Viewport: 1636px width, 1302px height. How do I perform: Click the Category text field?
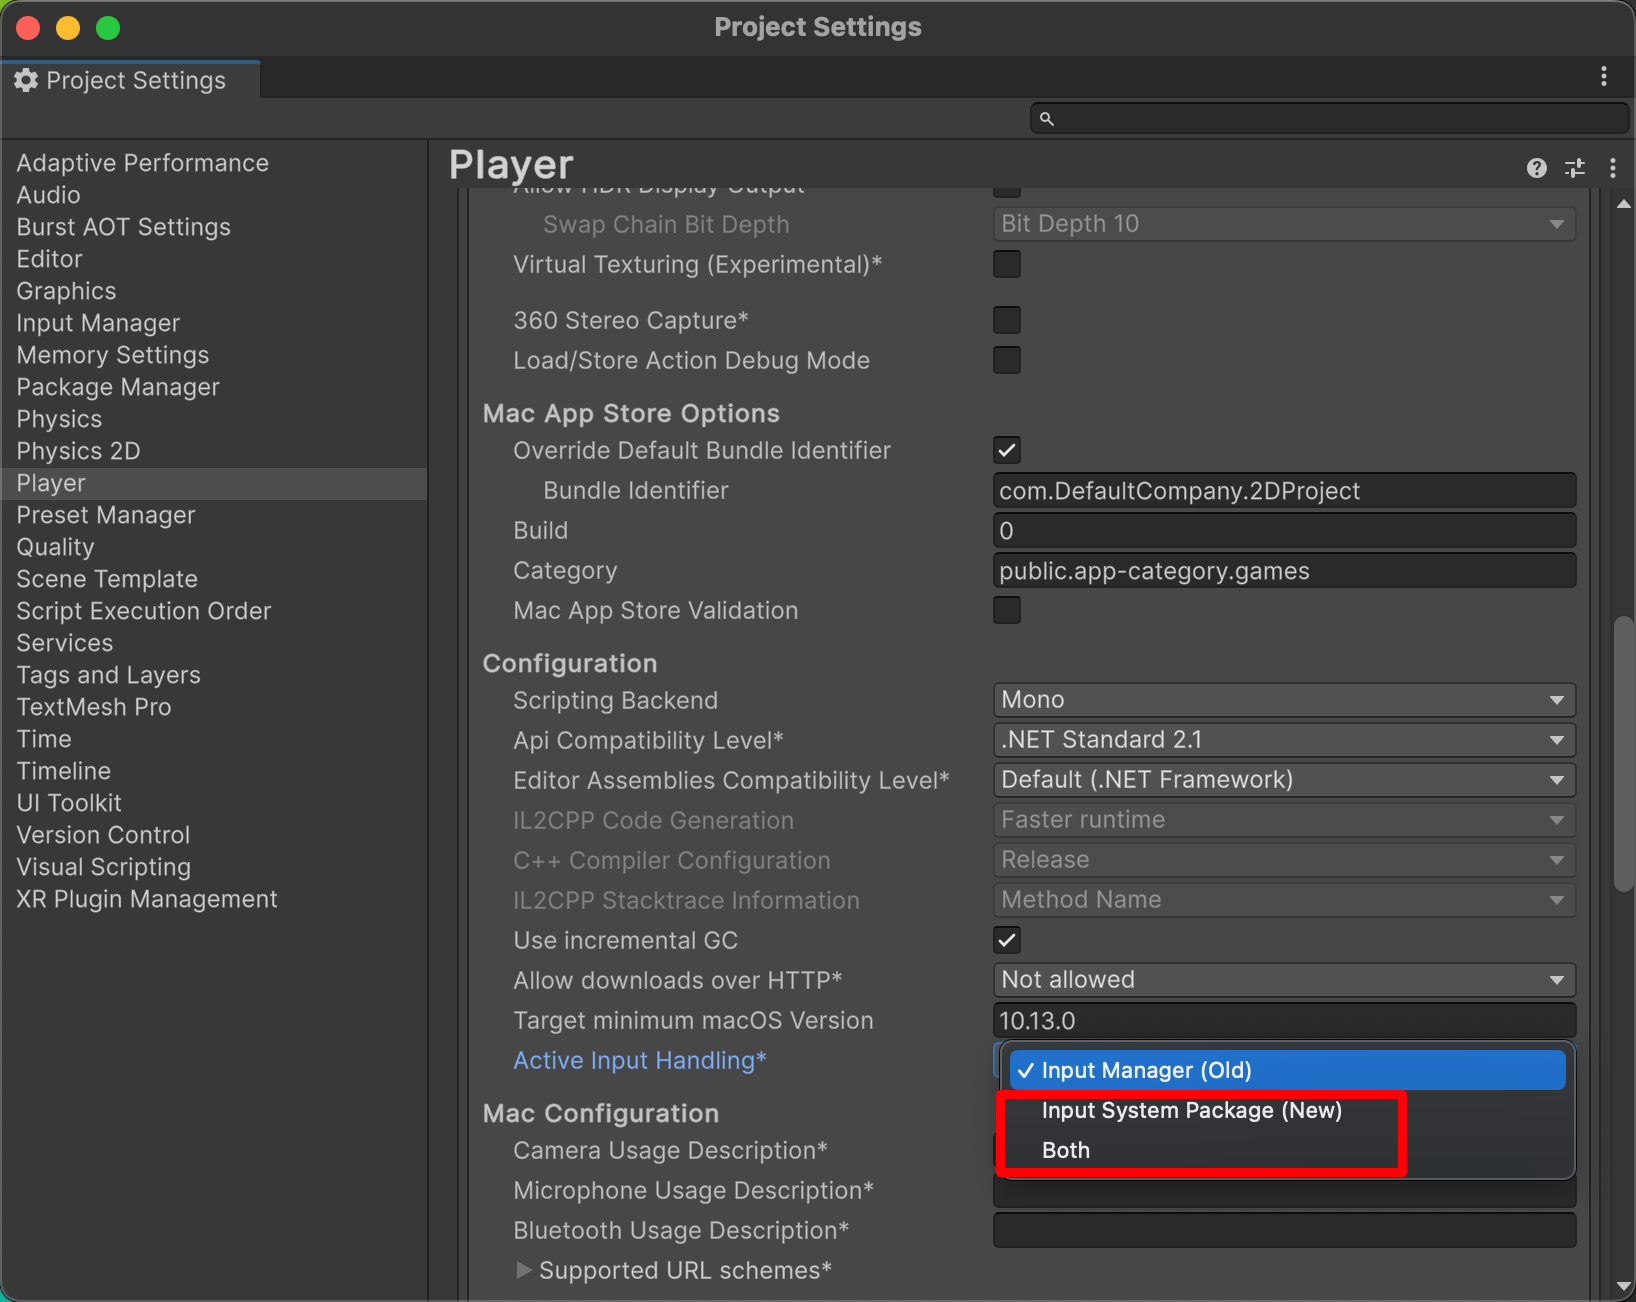[1284, 571]
